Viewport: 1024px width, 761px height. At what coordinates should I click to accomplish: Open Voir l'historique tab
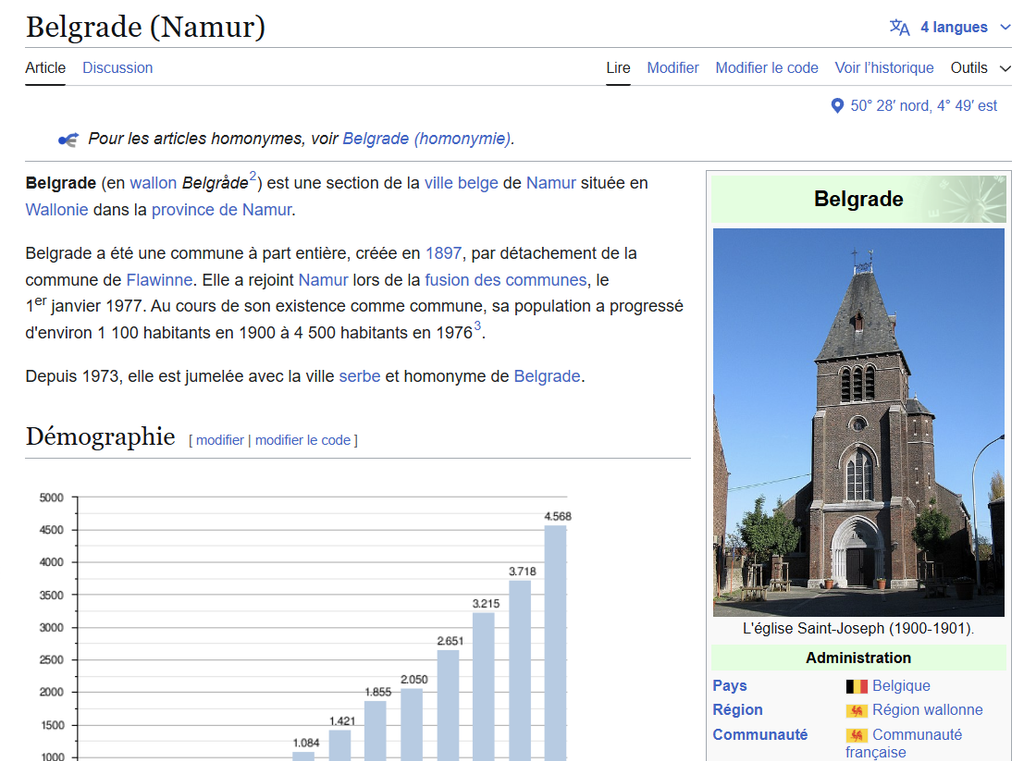pyautogui.click(x=884, y=68)
